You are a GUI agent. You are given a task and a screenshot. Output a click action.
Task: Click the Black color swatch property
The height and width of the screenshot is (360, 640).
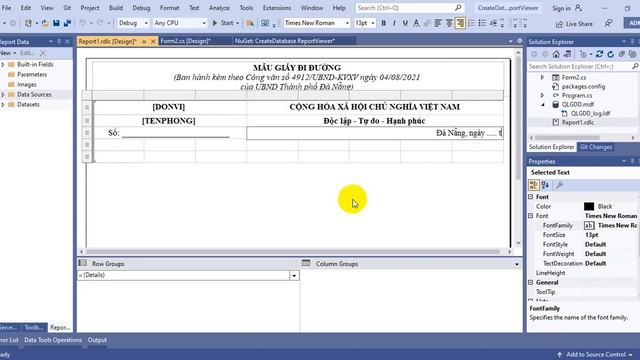[589, 207]
